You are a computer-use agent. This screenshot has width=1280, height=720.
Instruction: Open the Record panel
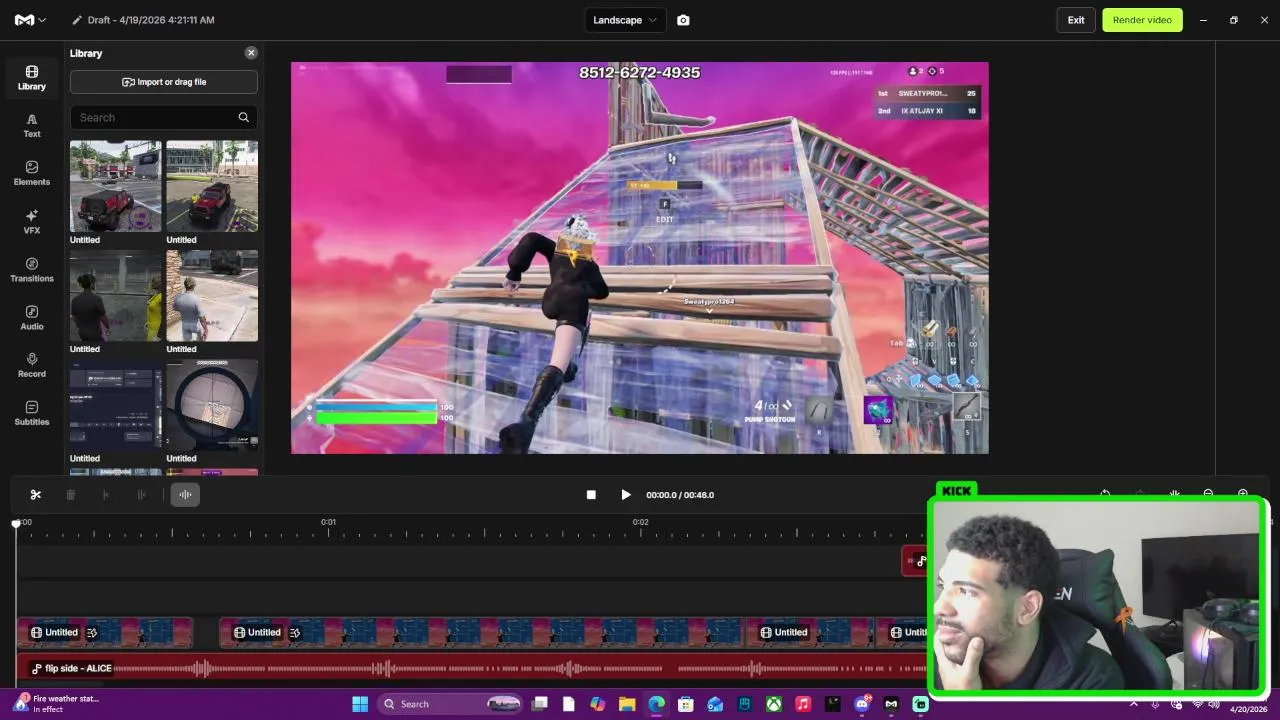32,366
